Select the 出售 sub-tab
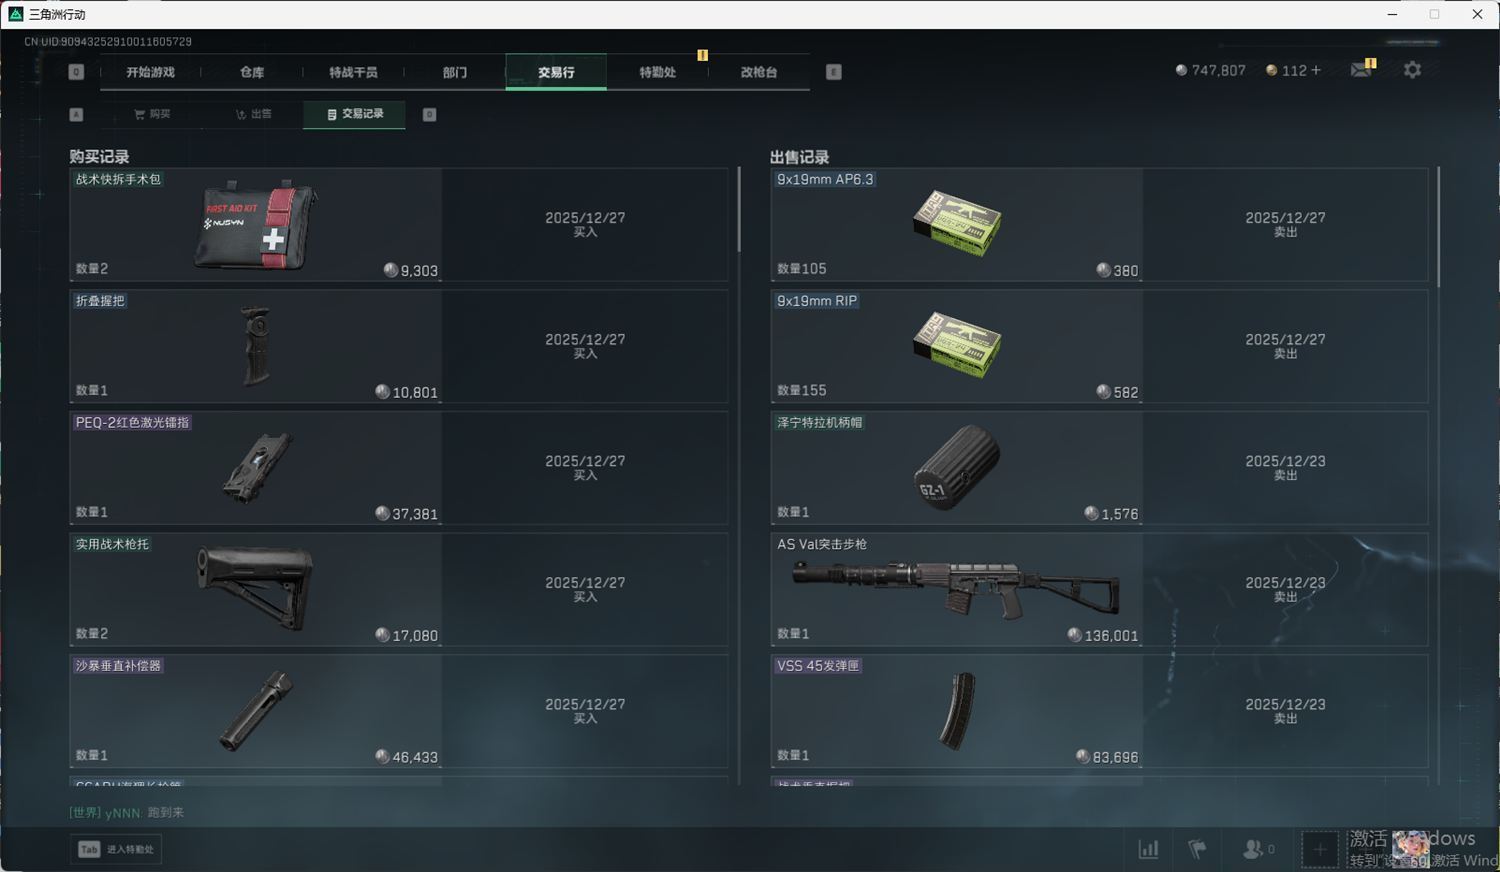Image resolution: width=1500 pixels, height=872 pixels. (x=253, y=114)
